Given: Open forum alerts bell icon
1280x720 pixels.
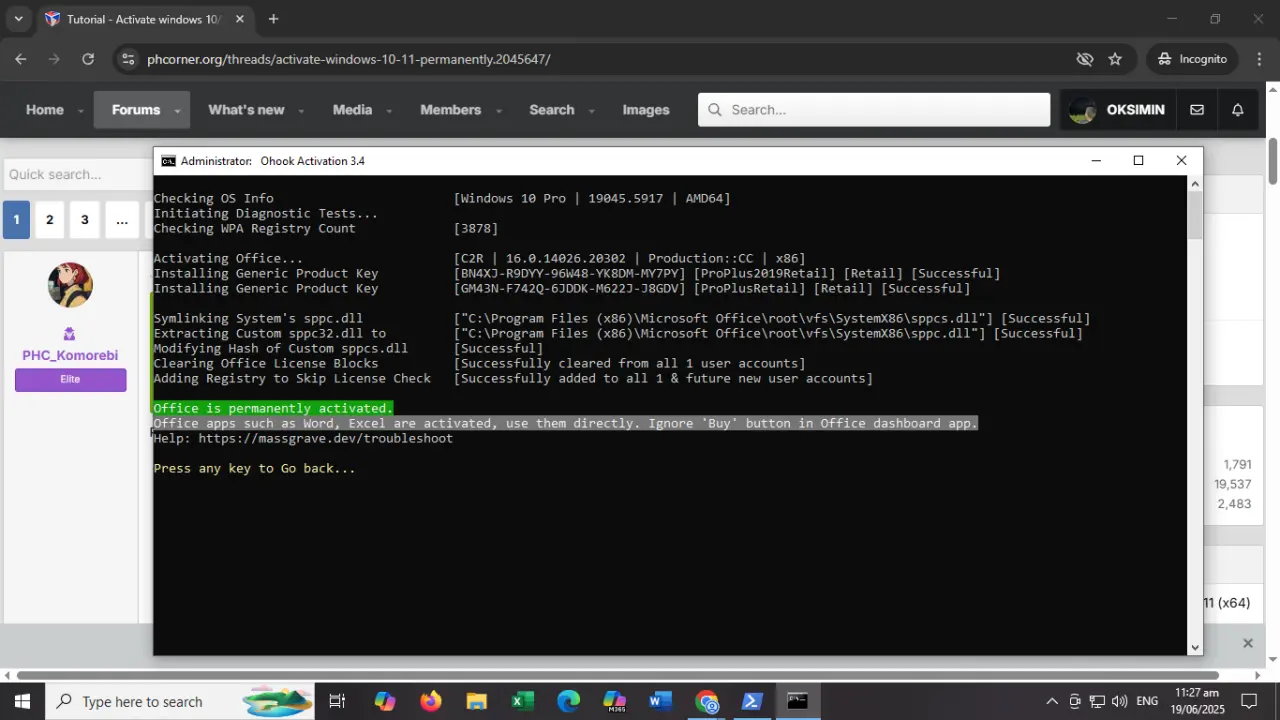Looking at the screenshot, I should tap(1238, 110).
